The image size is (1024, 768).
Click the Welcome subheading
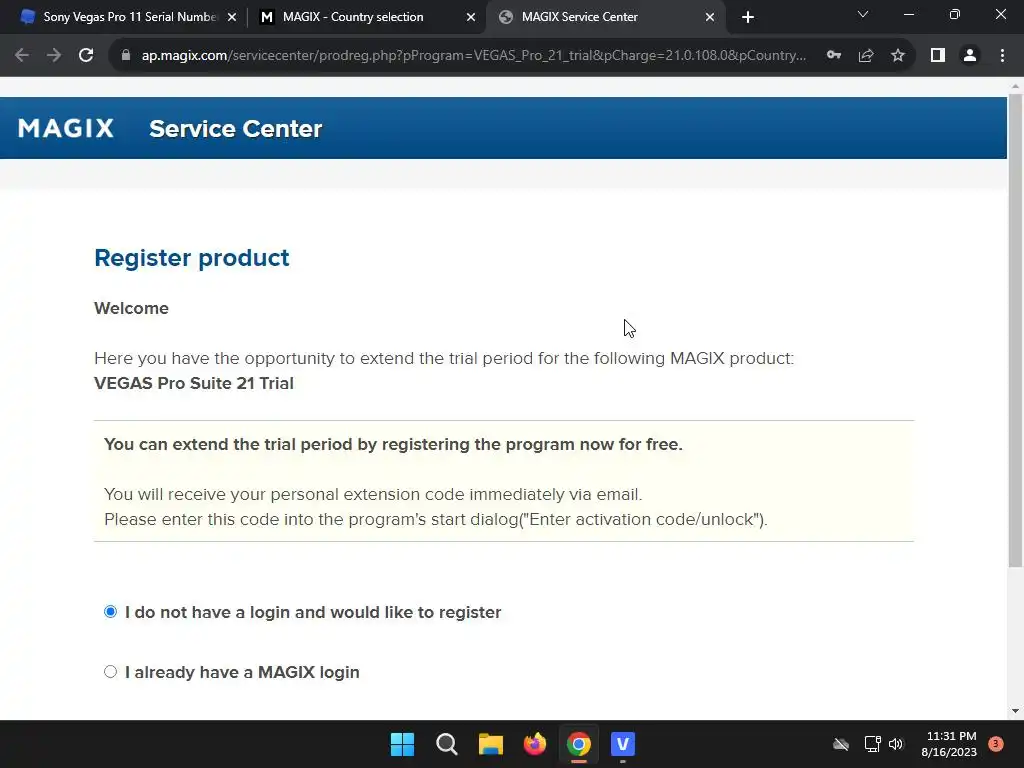131,308
